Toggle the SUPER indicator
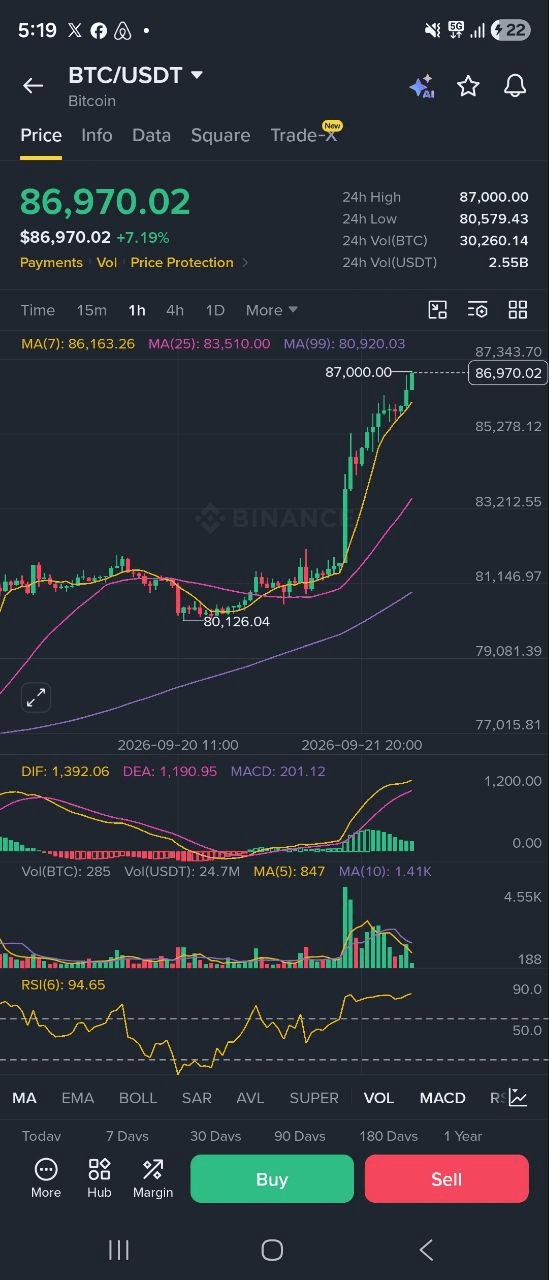549x1280 pixels. tap(314, 1098)
